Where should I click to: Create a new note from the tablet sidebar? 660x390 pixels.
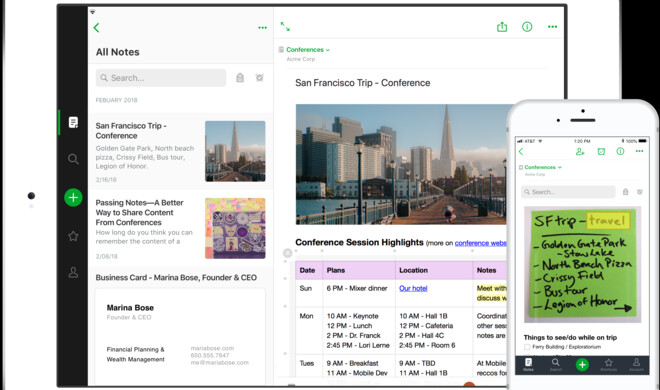[73, 197]
